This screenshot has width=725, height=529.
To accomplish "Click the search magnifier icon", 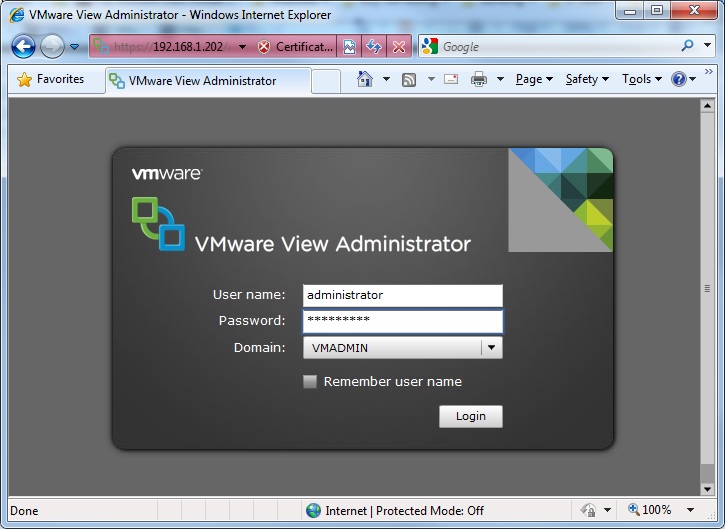I will (x=688, y=45).
